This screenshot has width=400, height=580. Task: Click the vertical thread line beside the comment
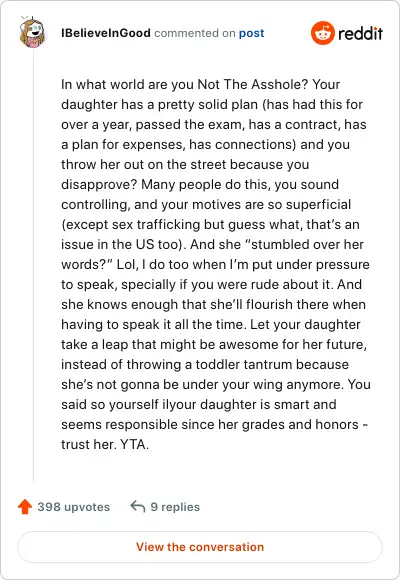coord(34,266)
